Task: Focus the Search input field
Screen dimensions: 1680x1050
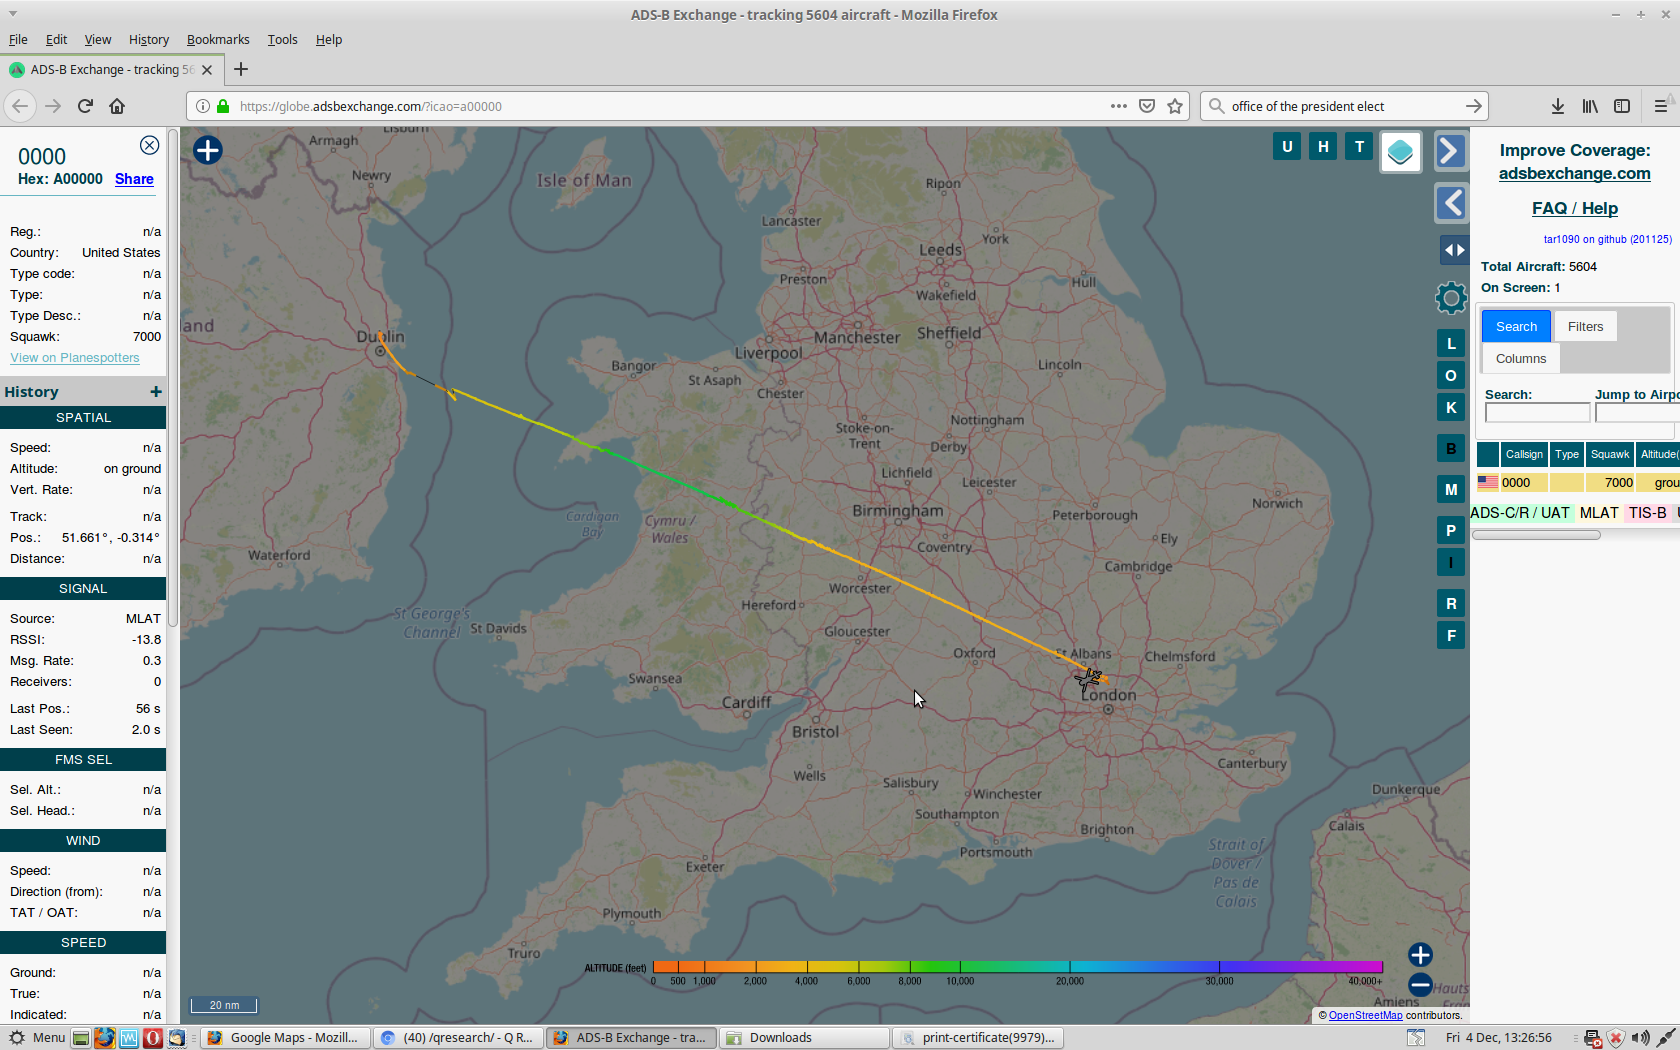Action: (1537, 413)
